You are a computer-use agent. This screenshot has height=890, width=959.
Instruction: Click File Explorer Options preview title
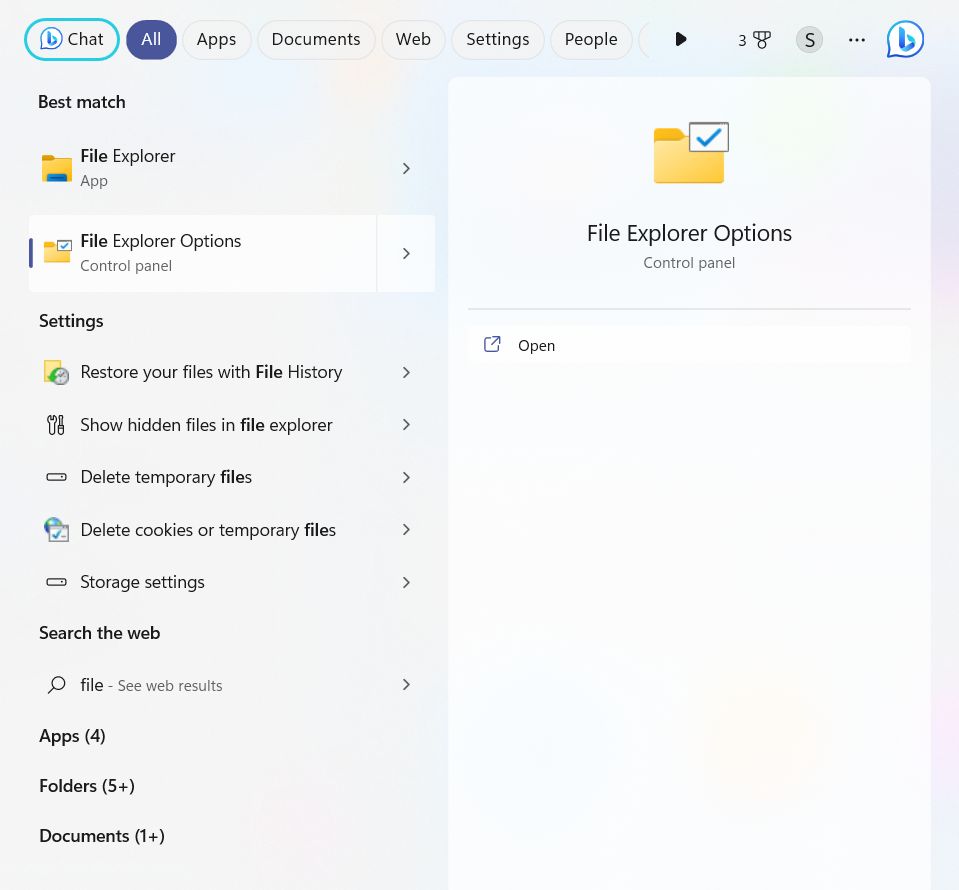point(689,234)
